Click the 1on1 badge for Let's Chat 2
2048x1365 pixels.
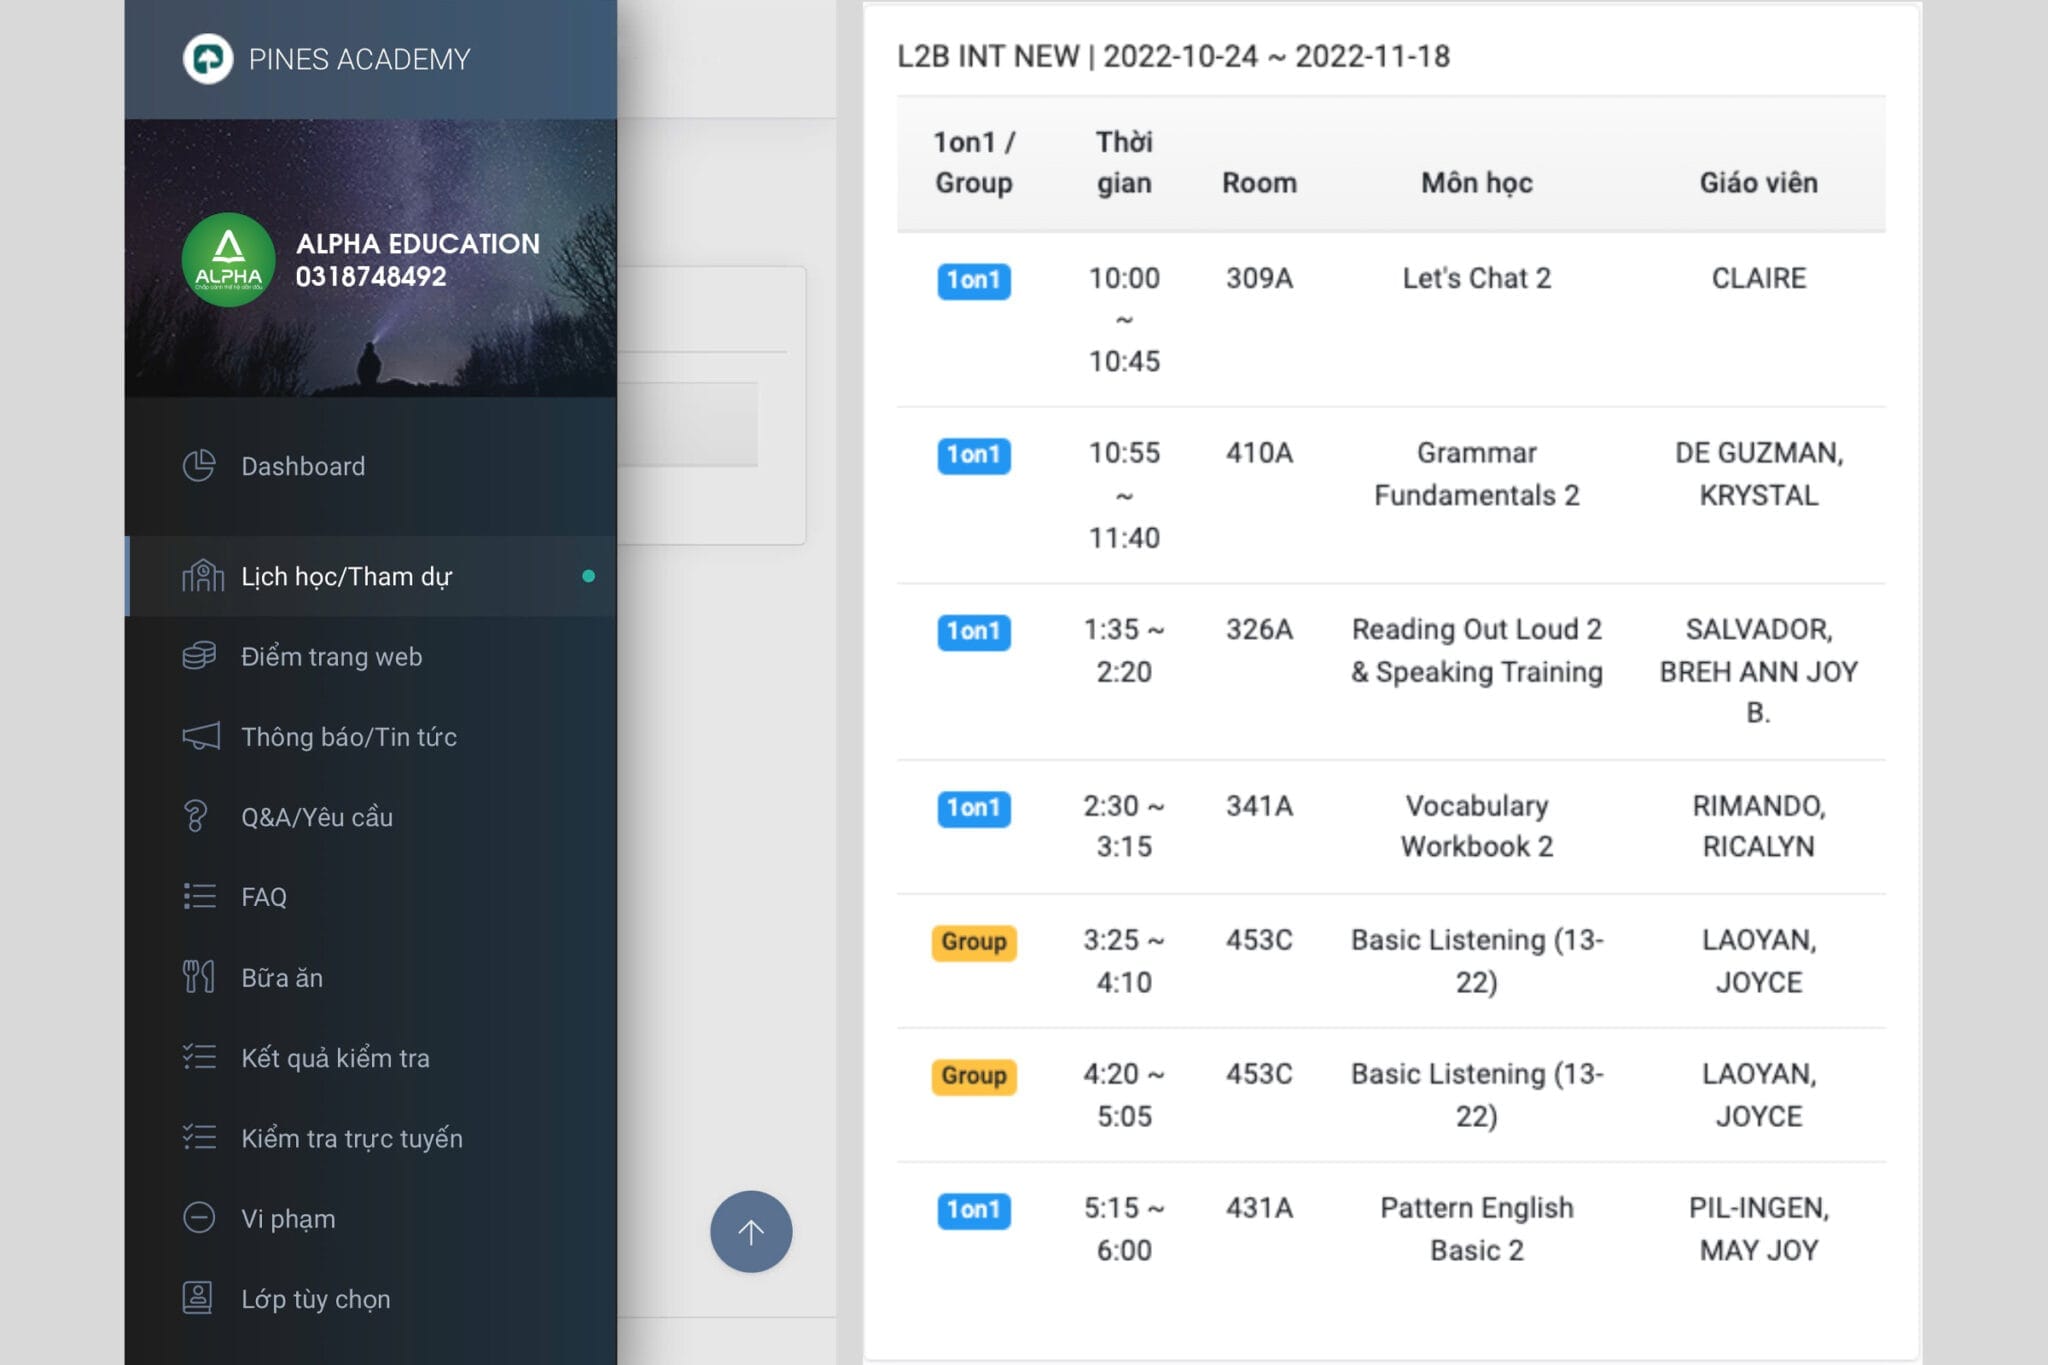pyautogui.click(x=974, y=280)
